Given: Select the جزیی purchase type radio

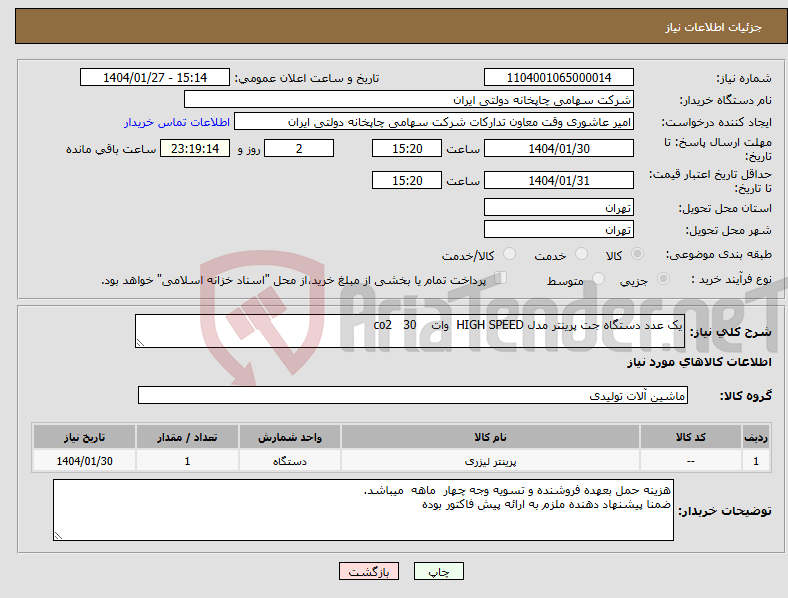Looking at the screenshot, I should pos(663,278).
